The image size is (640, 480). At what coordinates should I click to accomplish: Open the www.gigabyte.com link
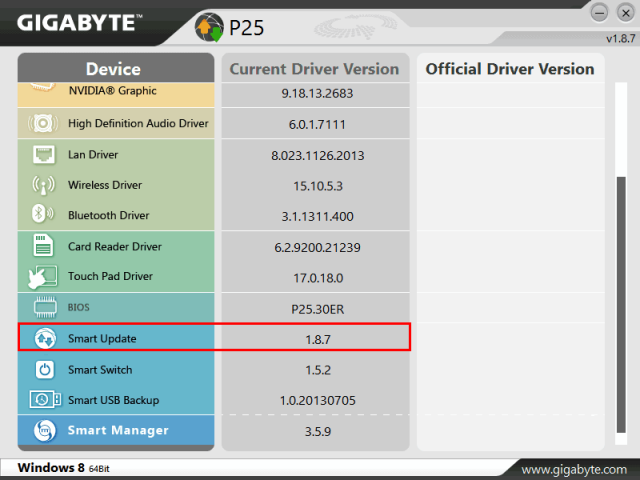click(573, 470)
